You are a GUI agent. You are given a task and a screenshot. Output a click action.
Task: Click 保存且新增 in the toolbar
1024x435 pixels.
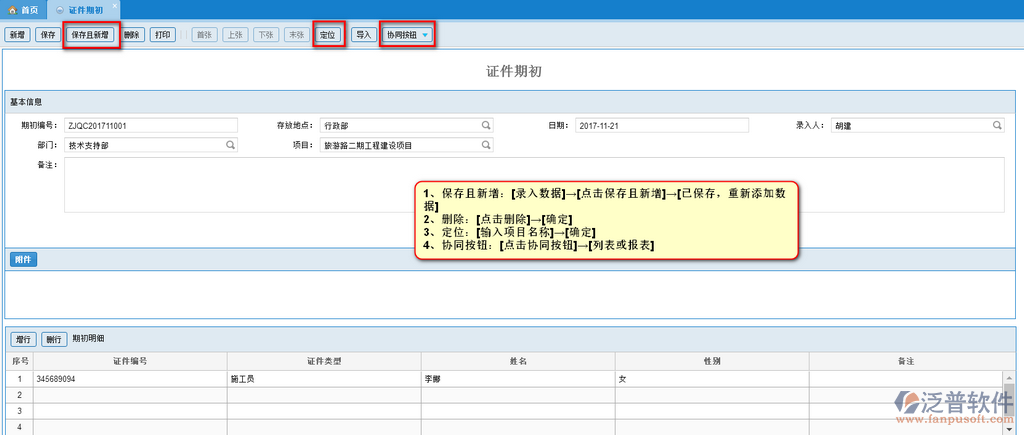click(x=91, y=35)
